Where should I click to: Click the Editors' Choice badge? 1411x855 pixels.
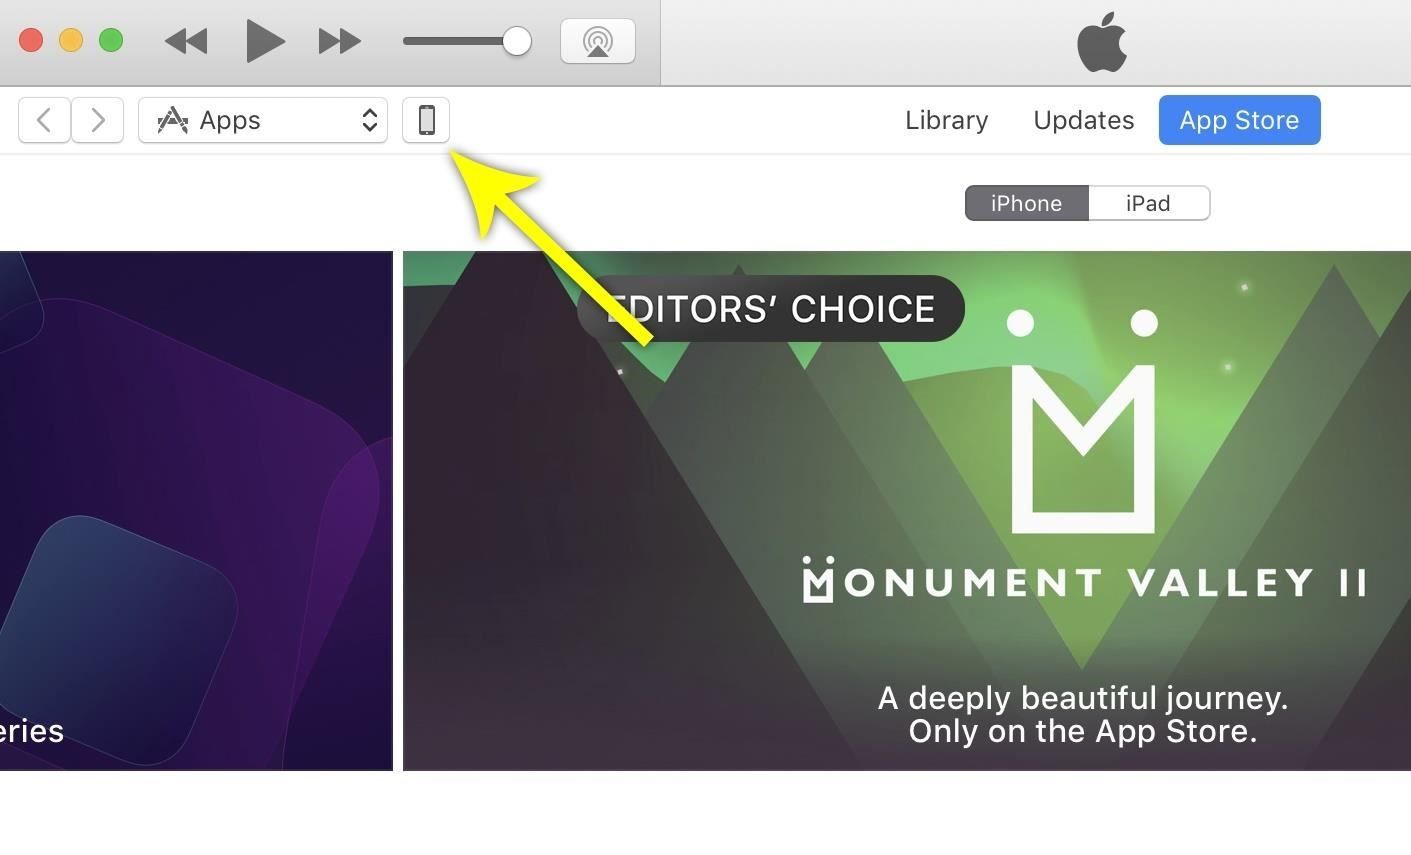[x=771, y=308]
